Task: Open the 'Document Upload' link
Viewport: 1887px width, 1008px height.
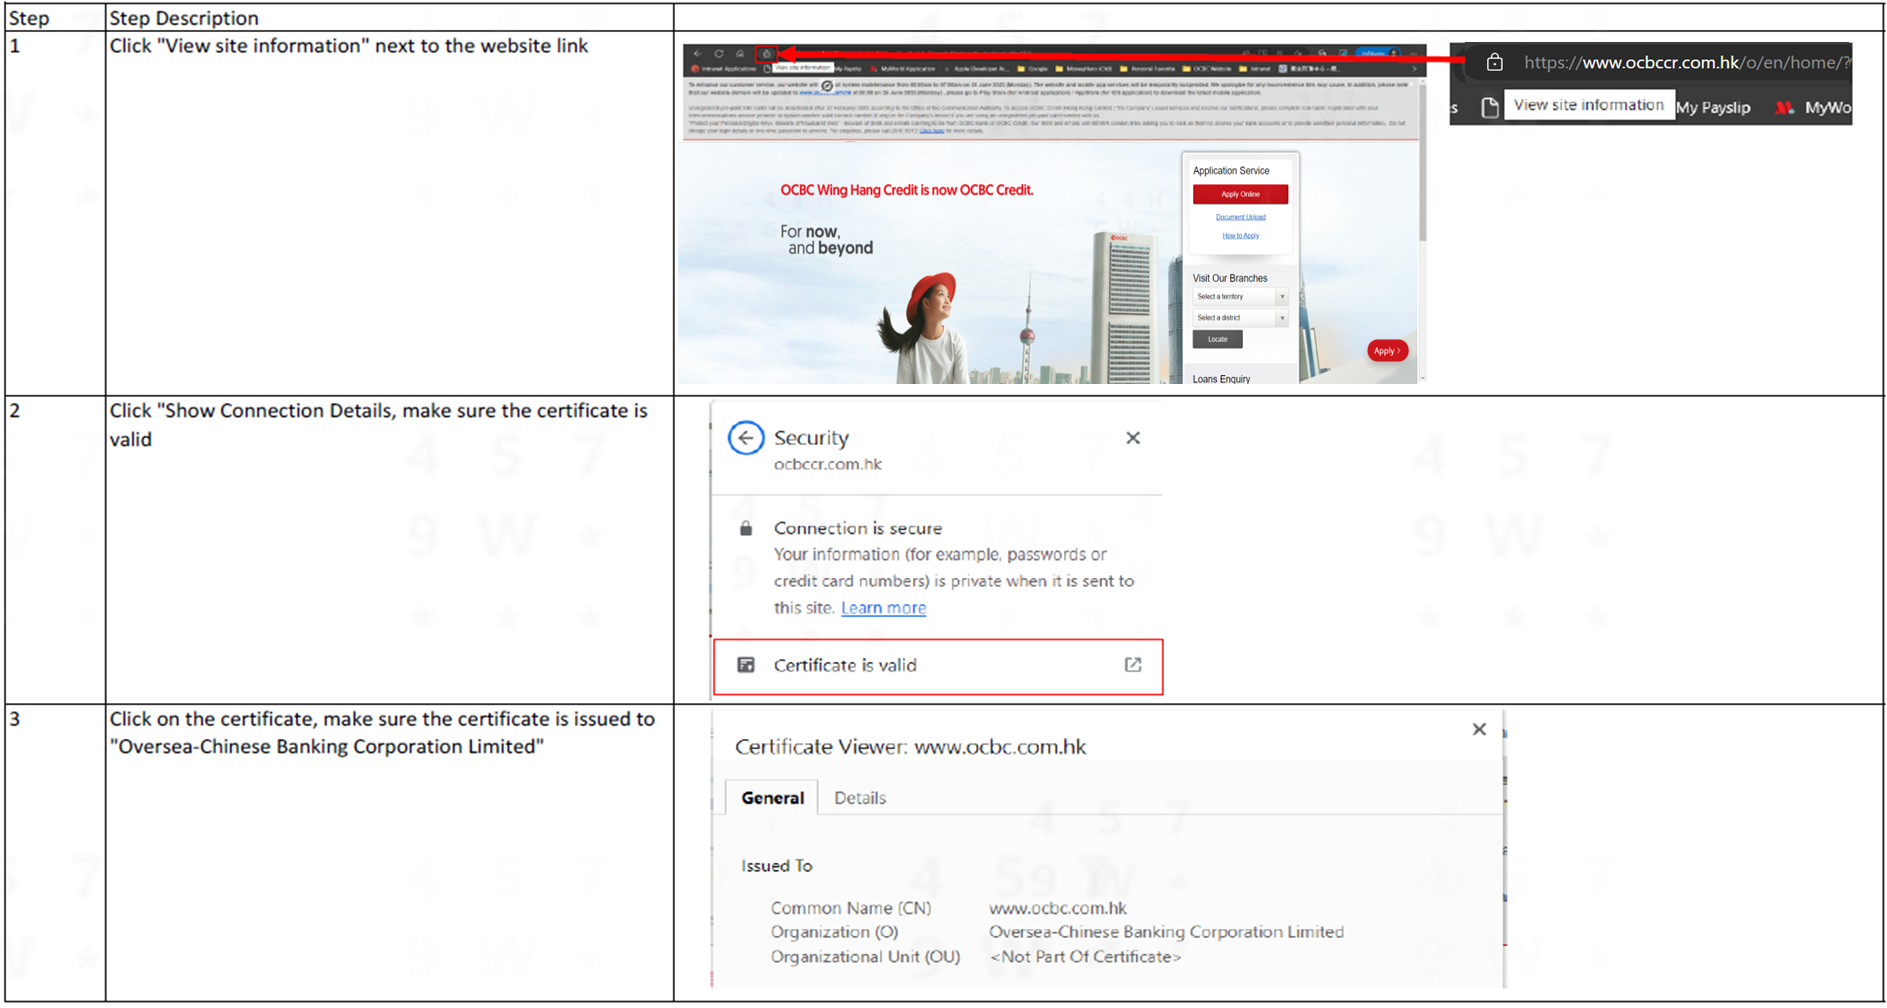Action: point(1240,217)
